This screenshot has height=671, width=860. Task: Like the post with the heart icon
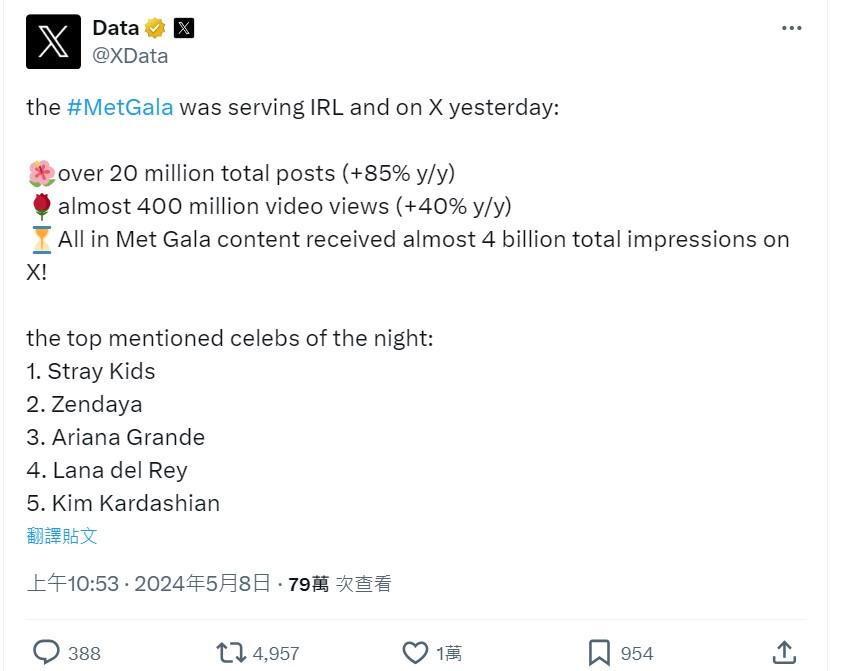(415, 653)
